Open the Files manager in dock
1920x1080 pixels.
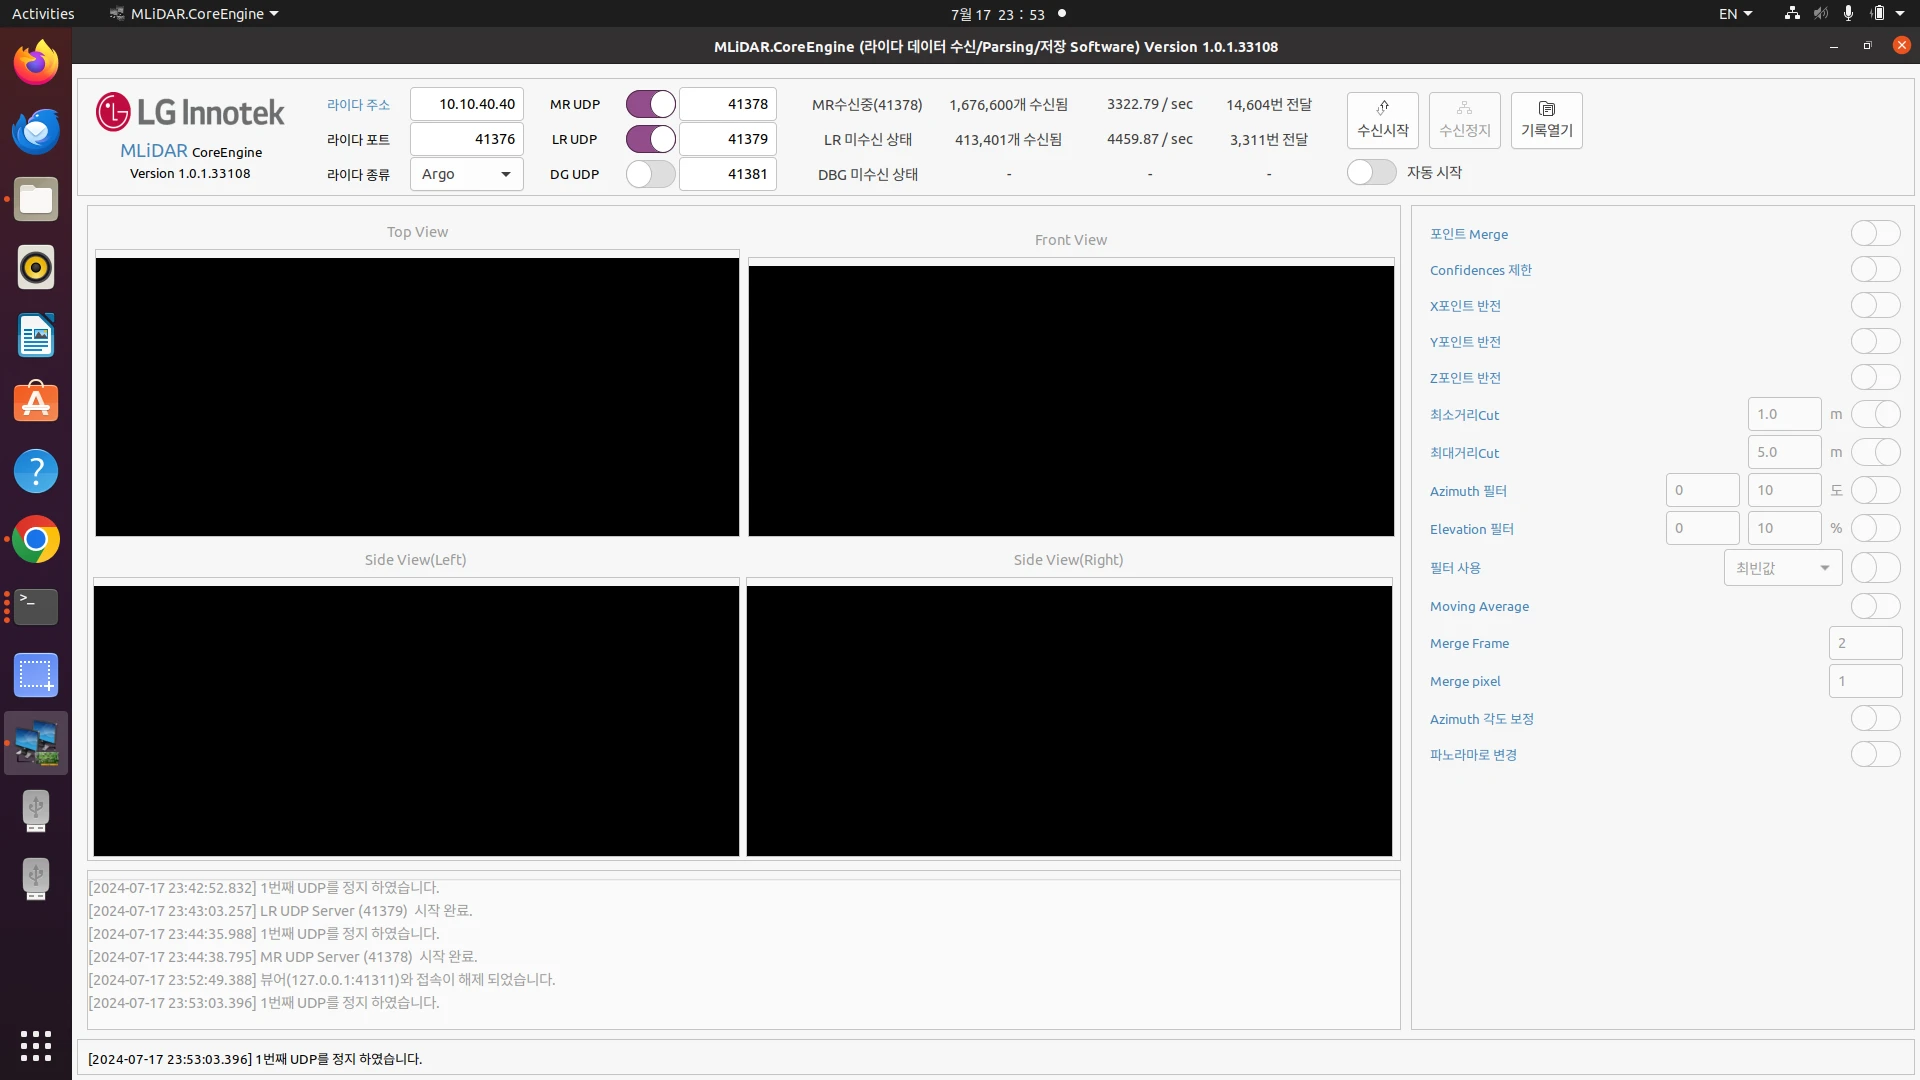tap(36, 199)
